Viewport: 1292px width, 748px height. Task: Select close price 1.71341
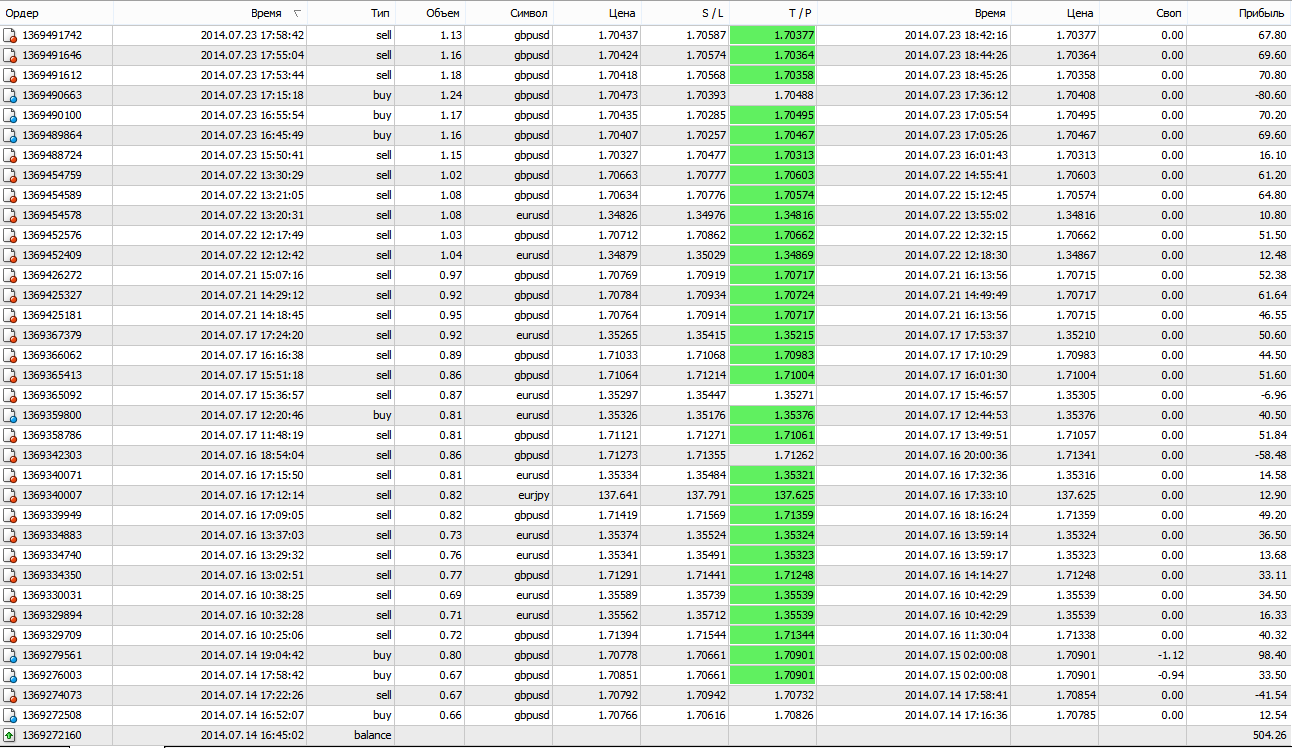click(x=1076, y=455)
